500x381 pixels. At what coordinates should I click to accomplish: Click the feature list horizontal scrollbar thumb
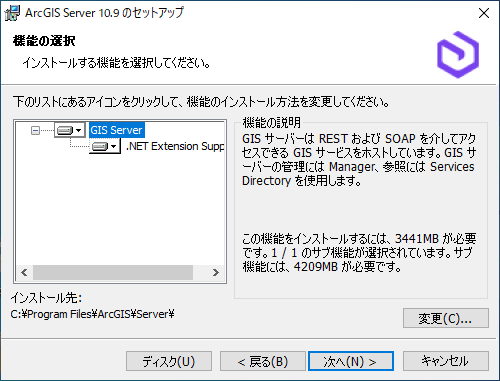(113, 273)
